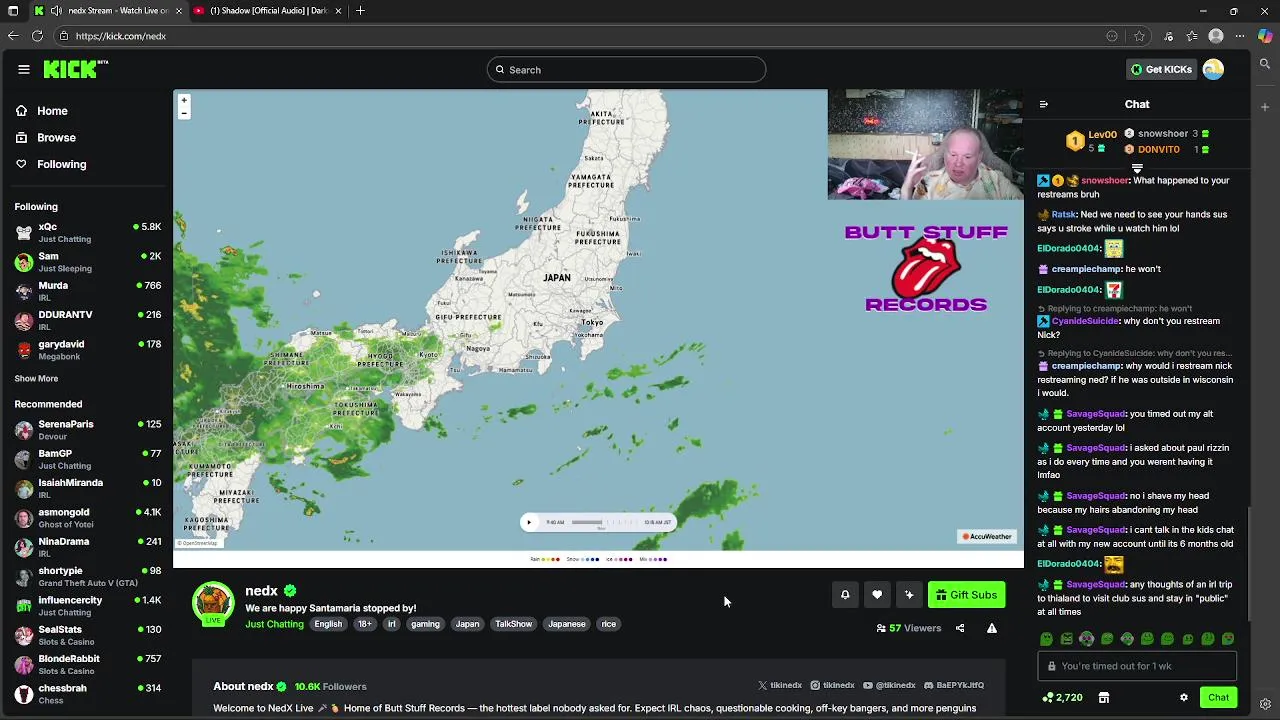Click BamGP channel avatar

(24, 459)
